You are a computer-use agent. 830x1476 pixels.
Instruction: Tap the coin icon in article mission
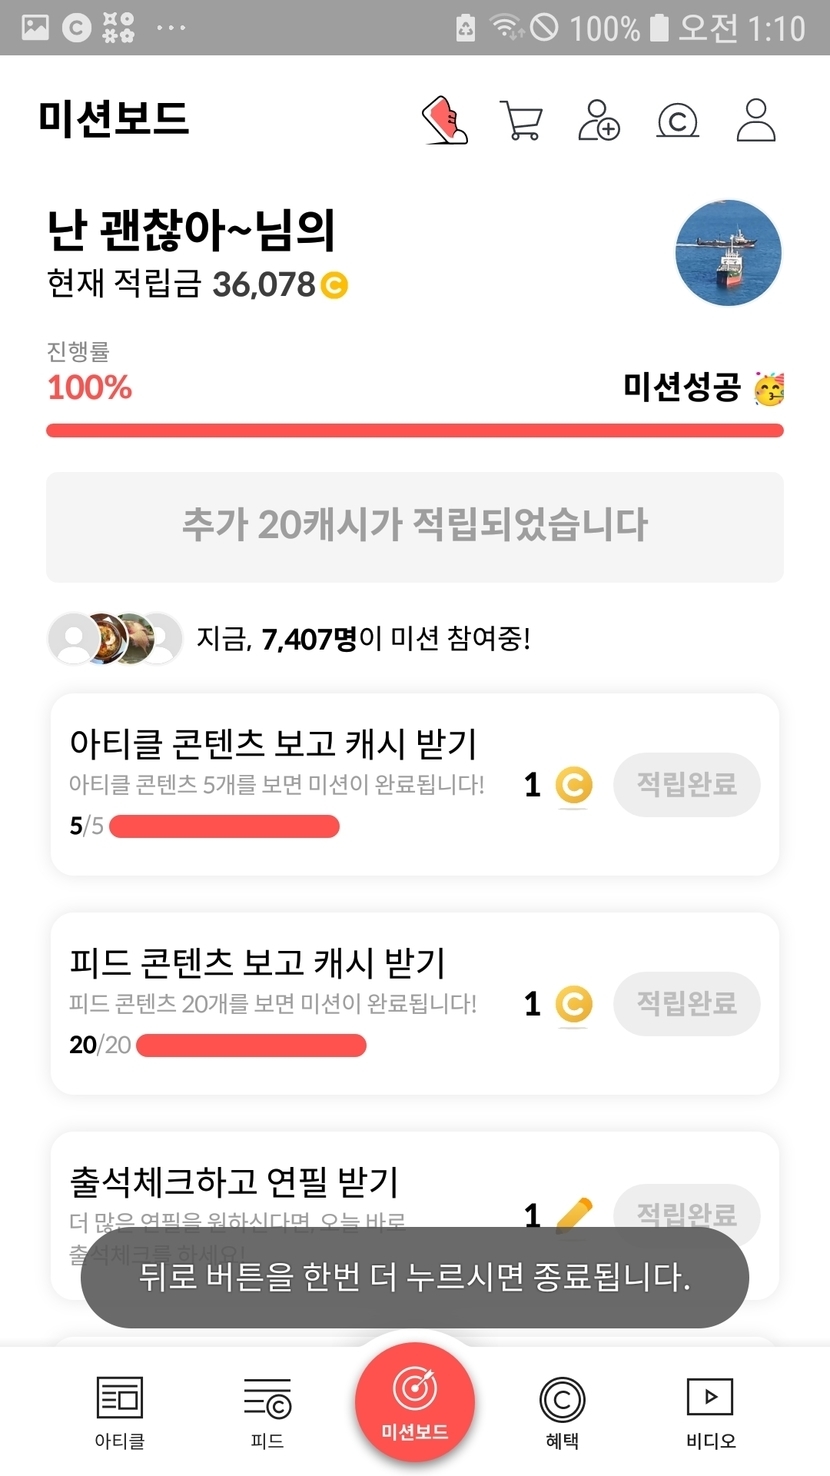573,785
